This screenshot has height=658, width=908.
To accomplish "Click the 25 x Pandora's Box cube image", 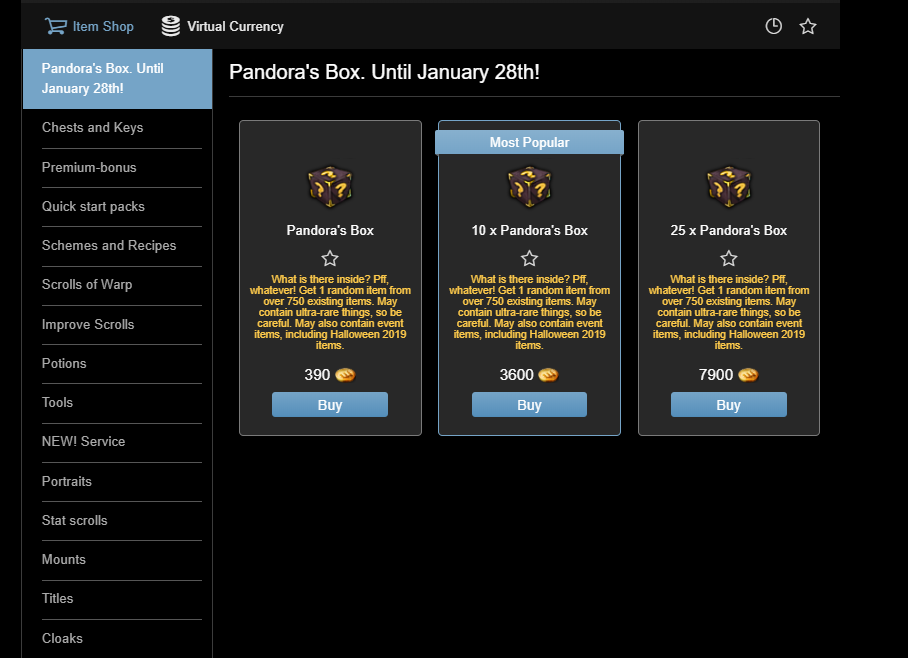I will coord(728,187).
